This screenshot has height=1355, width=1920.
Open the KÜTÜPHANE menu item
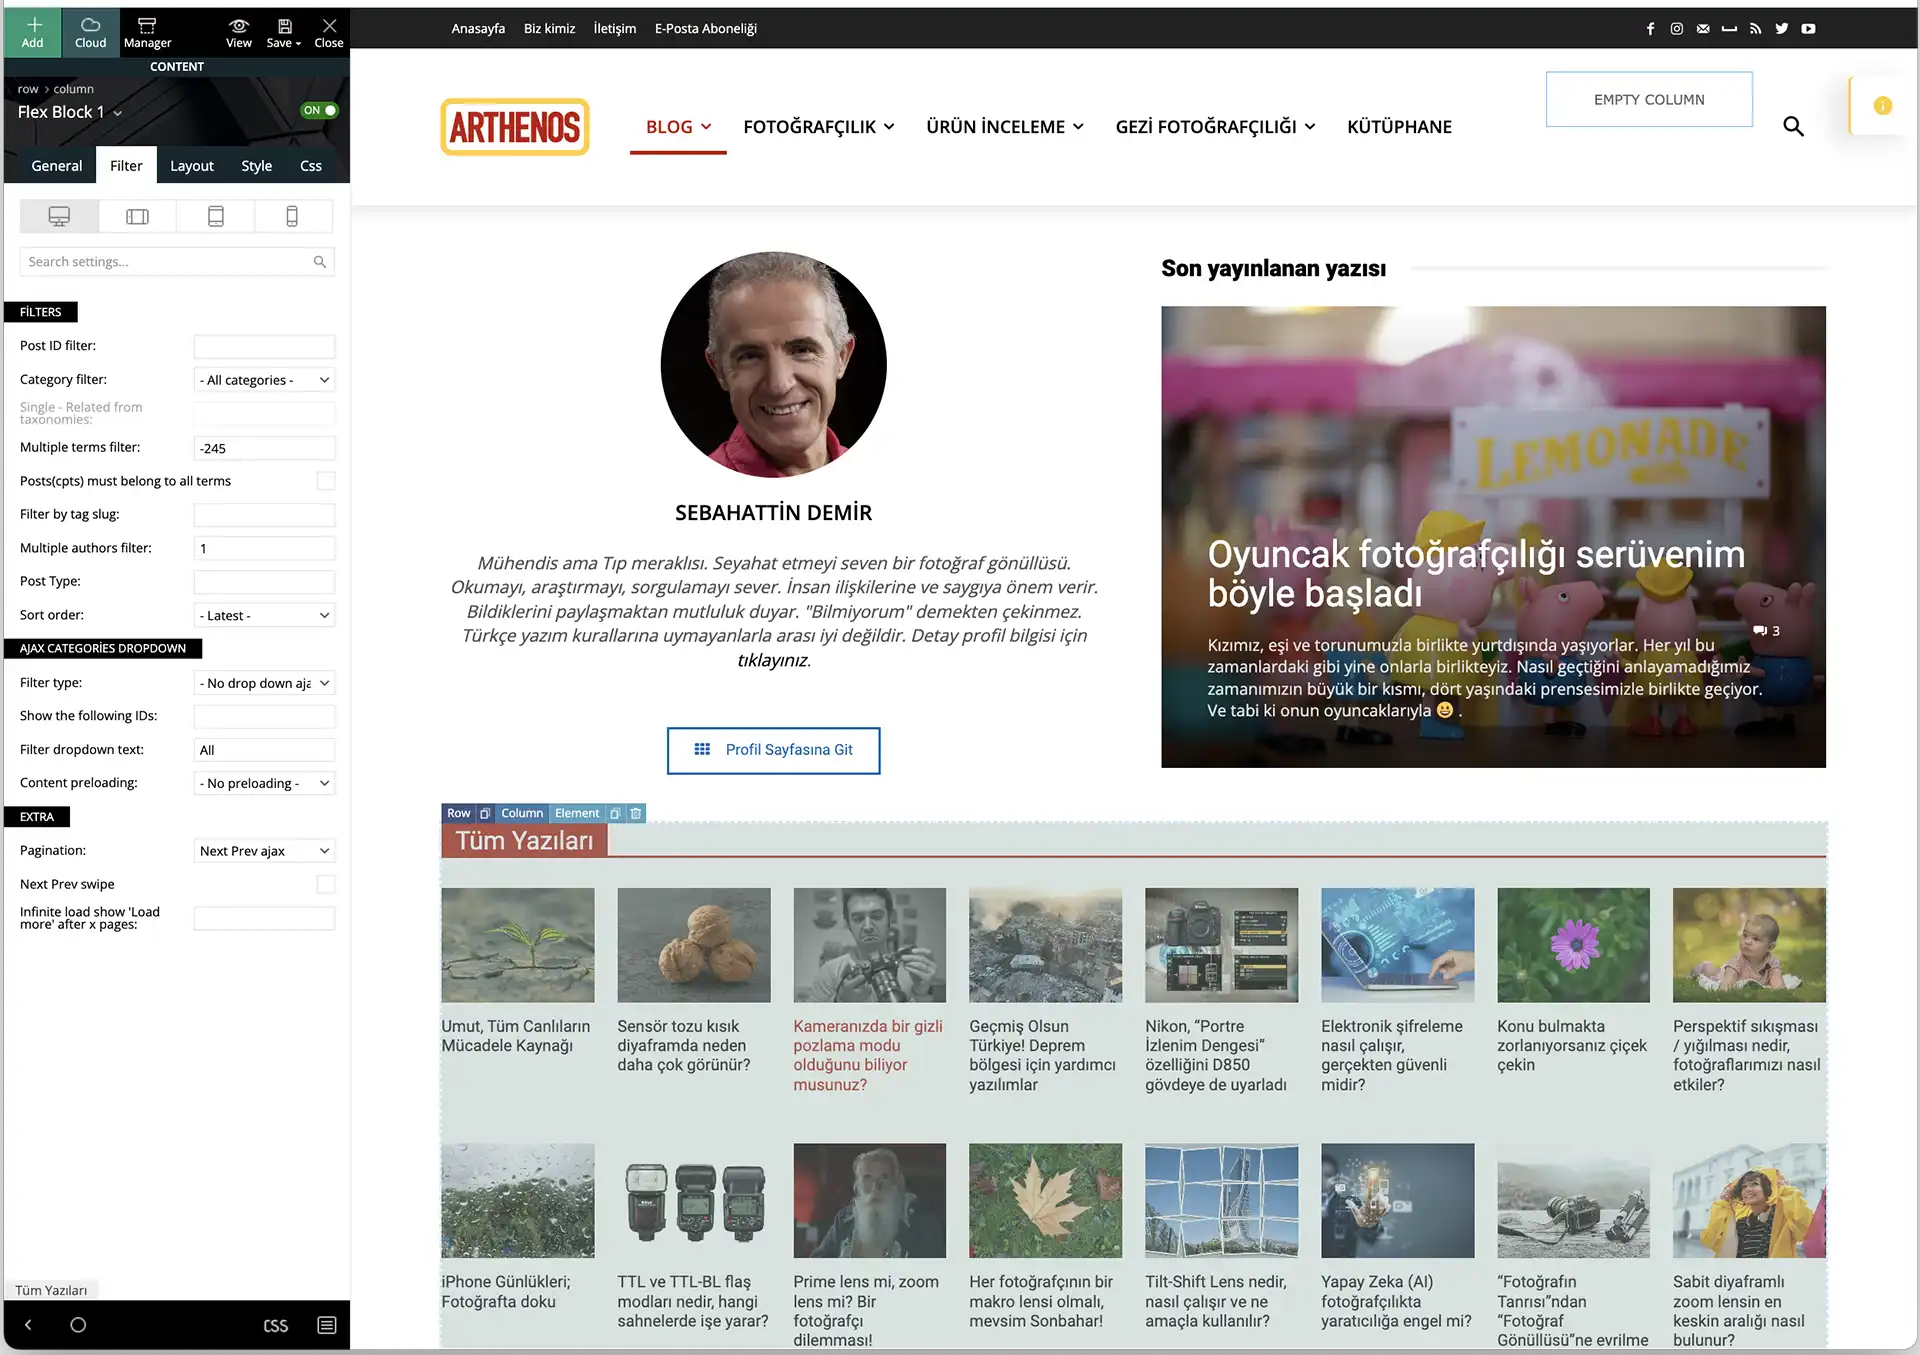pyautogui.click(x=1399, y=127)
